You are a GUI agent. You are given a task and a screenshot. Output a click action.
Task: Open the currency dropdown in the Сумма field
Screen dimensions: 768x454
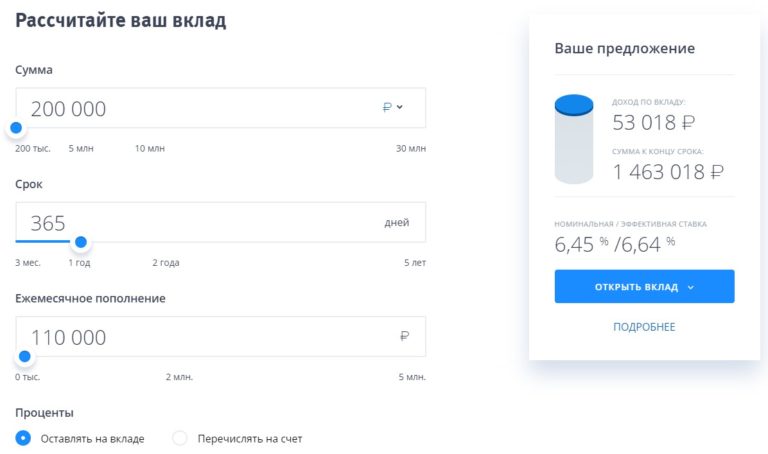click(x=393, y=107)
